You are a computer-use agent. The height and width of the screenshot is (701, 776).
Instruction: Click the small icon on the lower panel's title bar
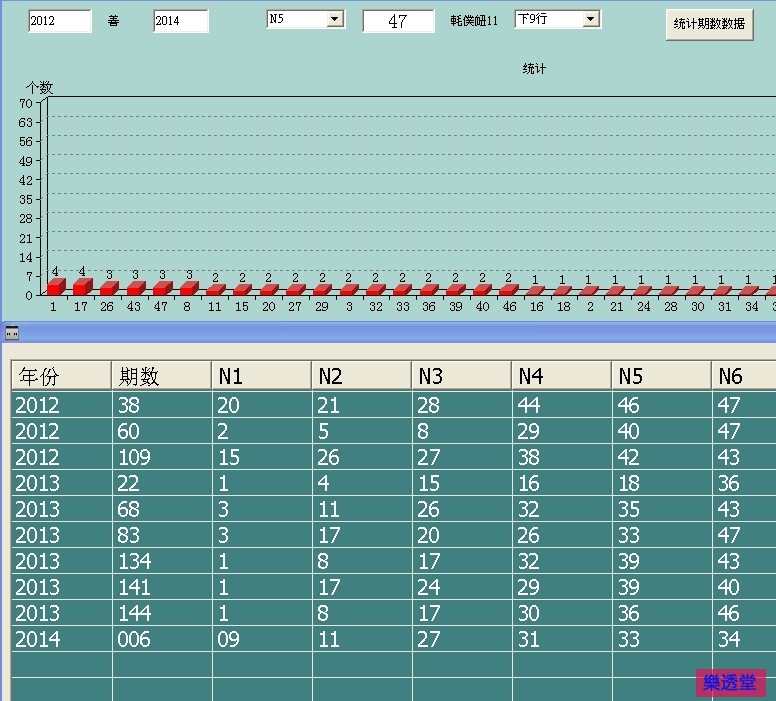pos(12,333)
